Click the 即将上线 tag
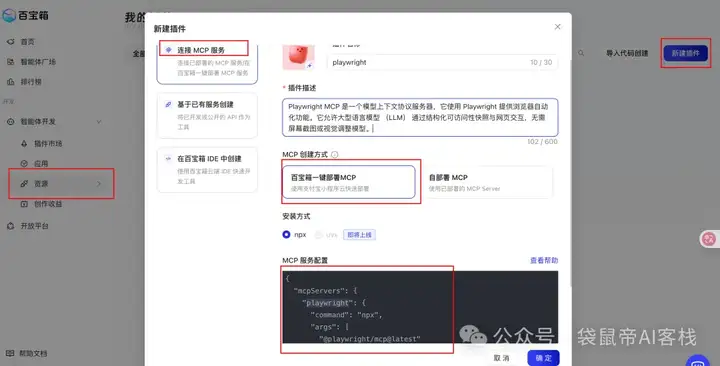The image size is (720, 366). click(359, 235)
